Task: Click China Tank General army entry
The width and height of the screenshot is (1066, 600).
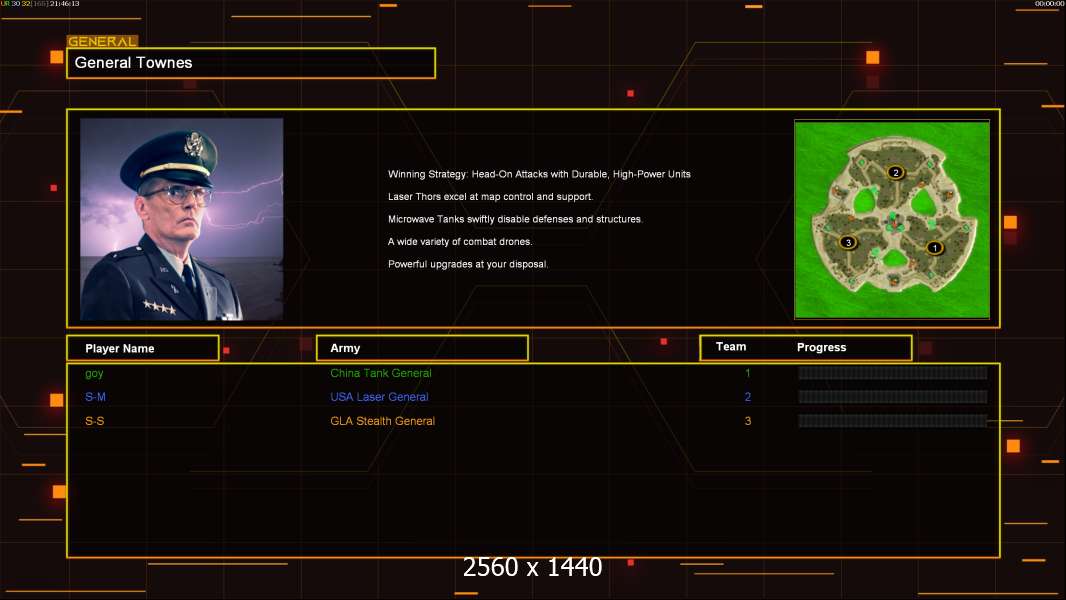Action: tap(381, 373)
